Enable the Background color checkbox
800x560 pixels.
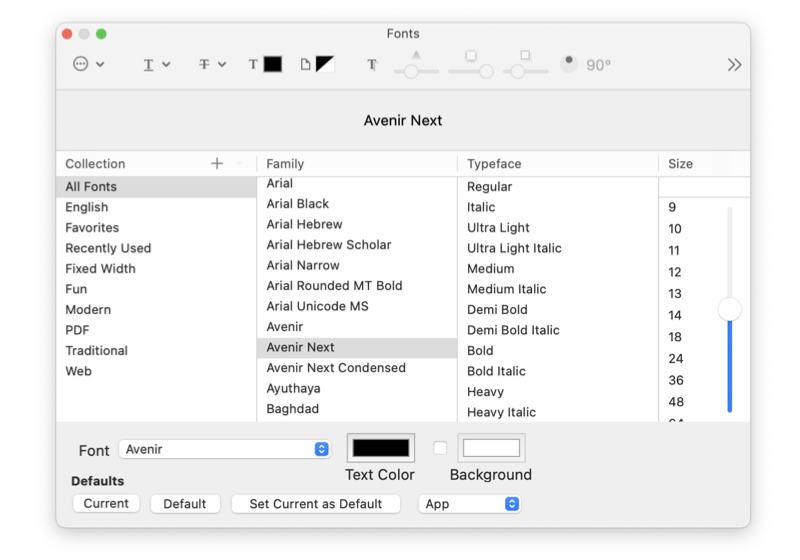pyautogui.click(x=440, y=448)
